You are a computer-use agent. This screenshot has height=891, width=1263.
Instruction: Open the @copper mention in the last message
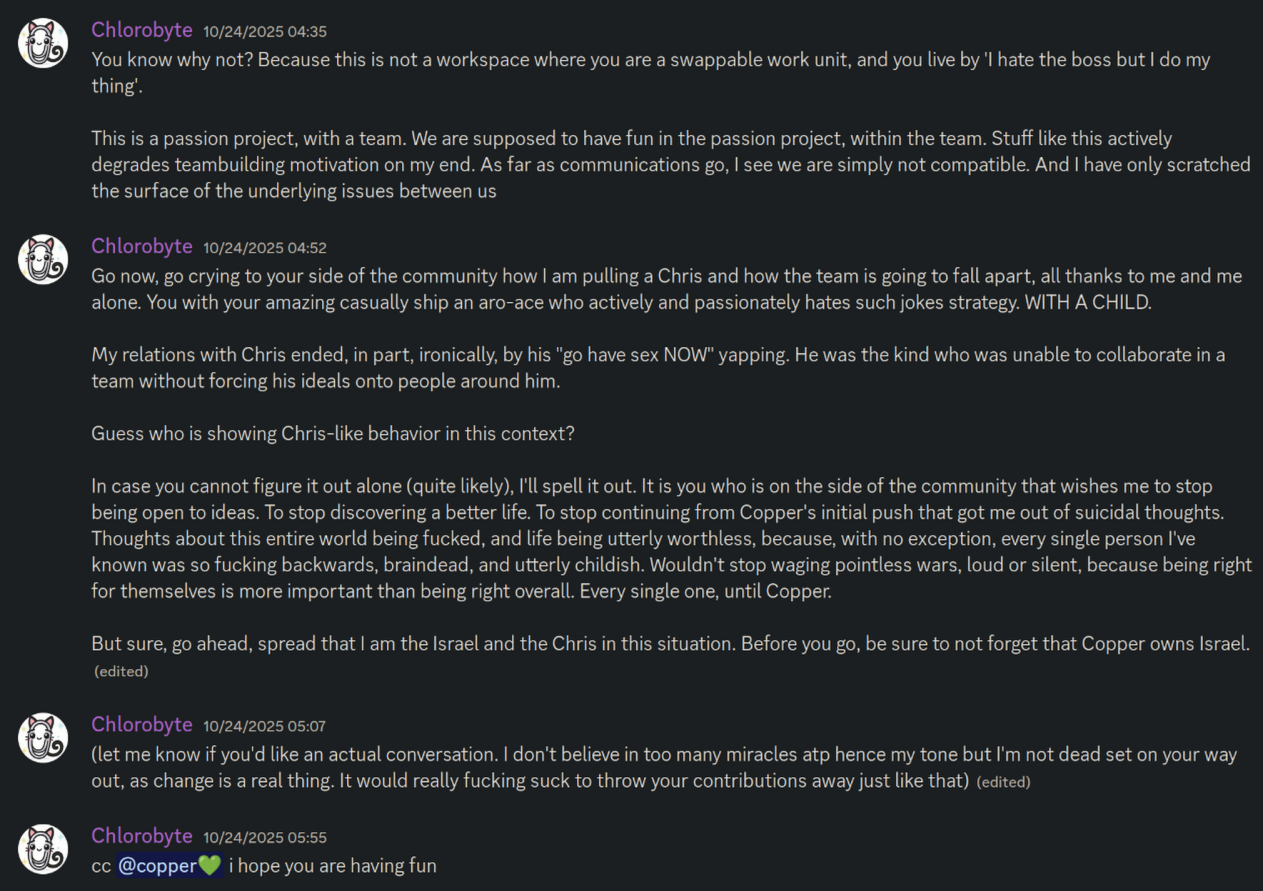coord(169,866)
